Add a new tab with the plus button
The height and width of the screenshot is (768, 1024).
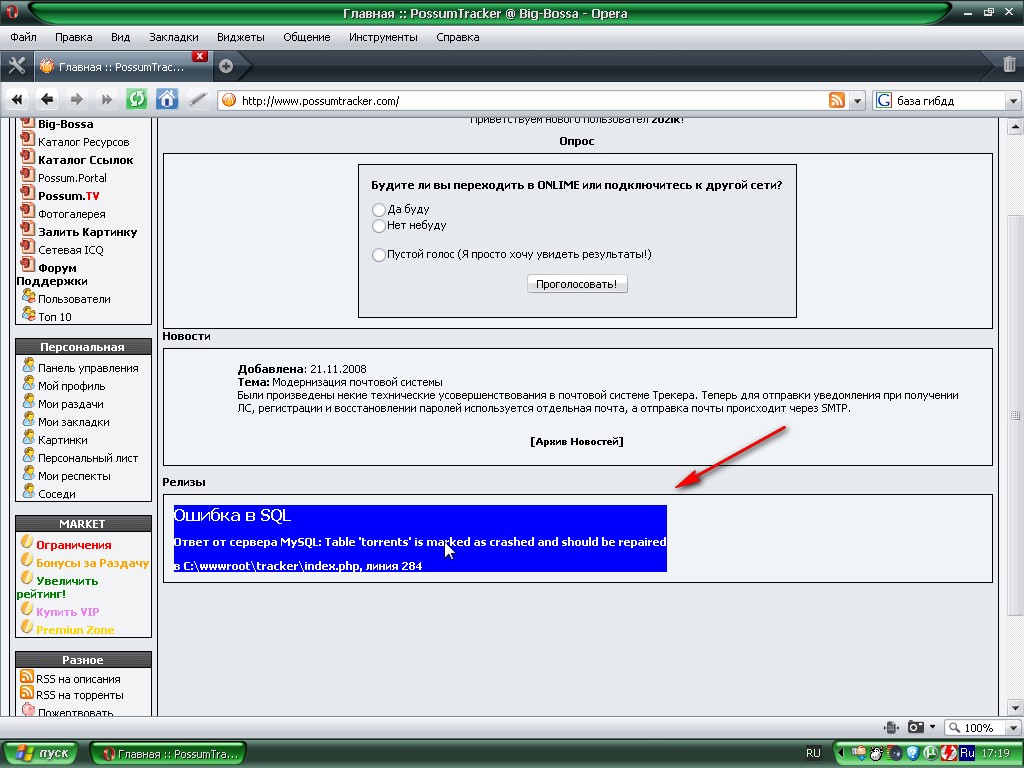tap(226, 66)
